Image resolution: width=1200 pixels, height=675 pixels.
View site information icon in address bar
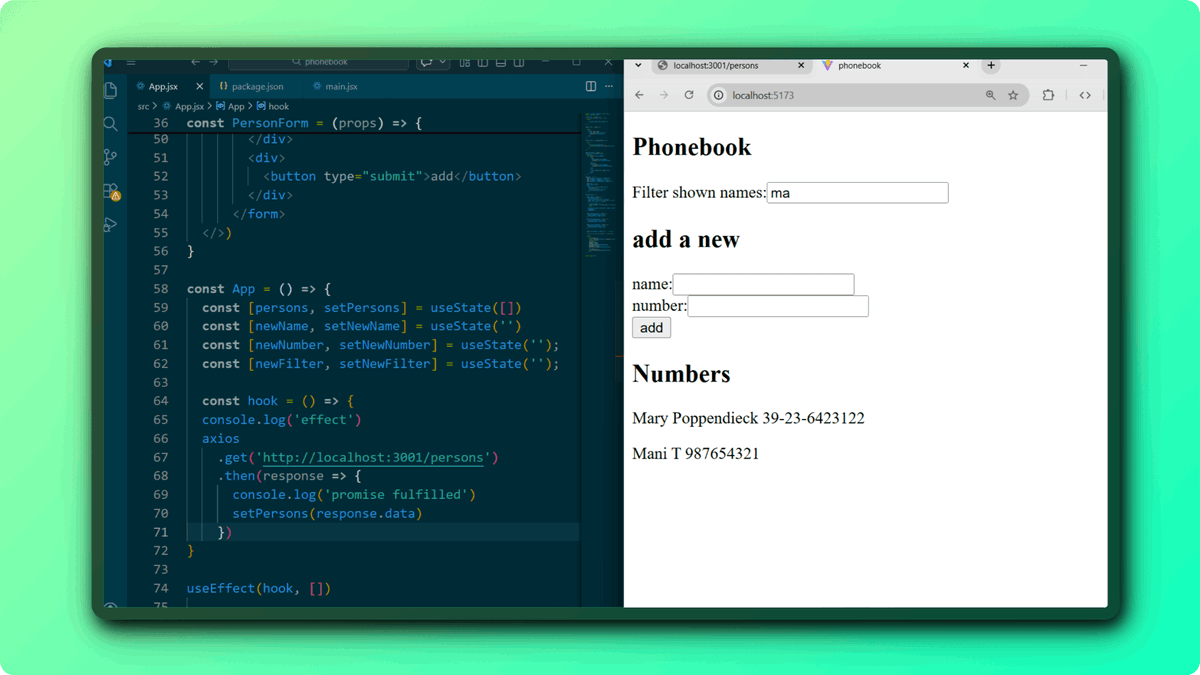coord(718,95)
